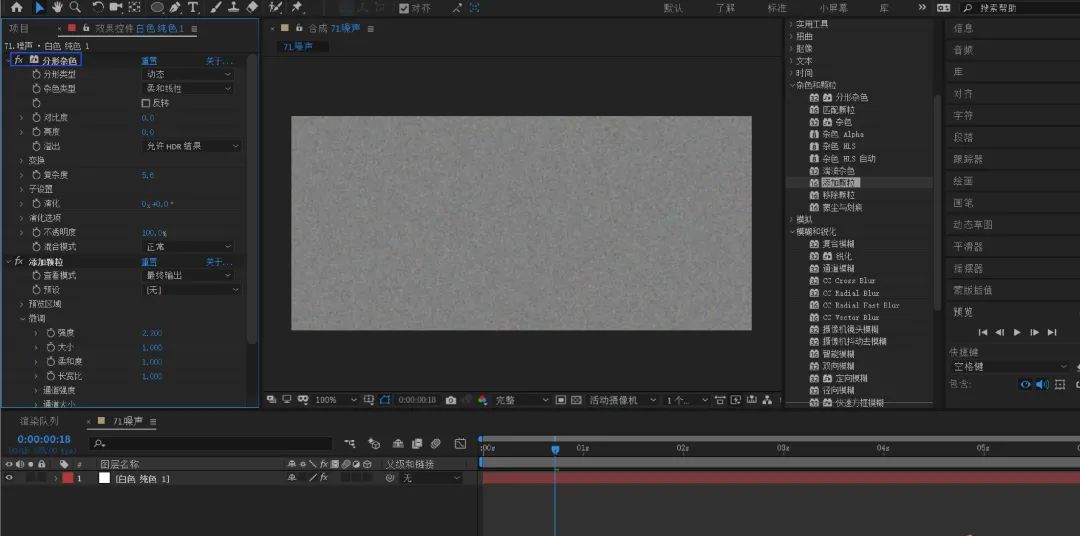Click the graph editor icon in timeline
Viewport: 1080px width, 536px height.
(x=460, y=444)
